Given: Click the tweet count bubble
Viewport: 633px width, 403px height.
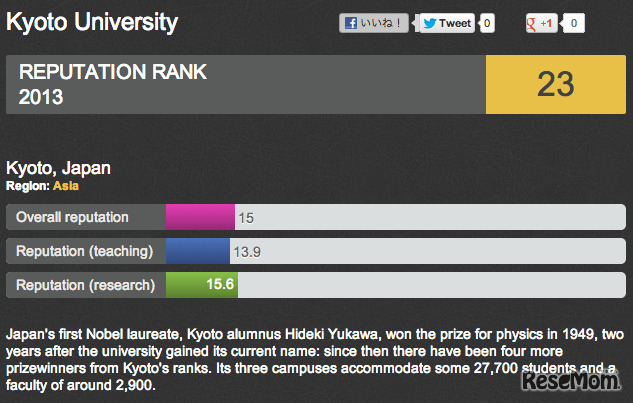Looking at the screenshot, I should tap(487, 23).
